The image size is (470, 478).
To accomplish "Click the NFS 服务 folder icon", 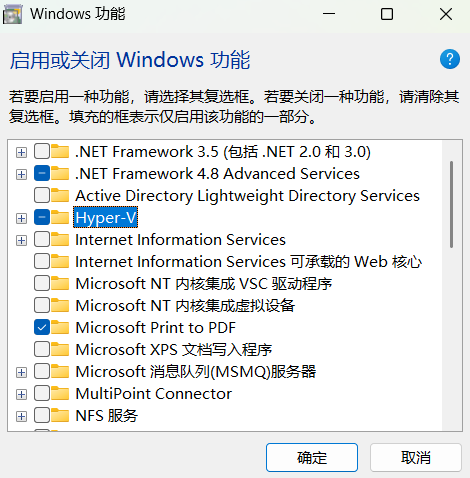I will coord(60,415).
